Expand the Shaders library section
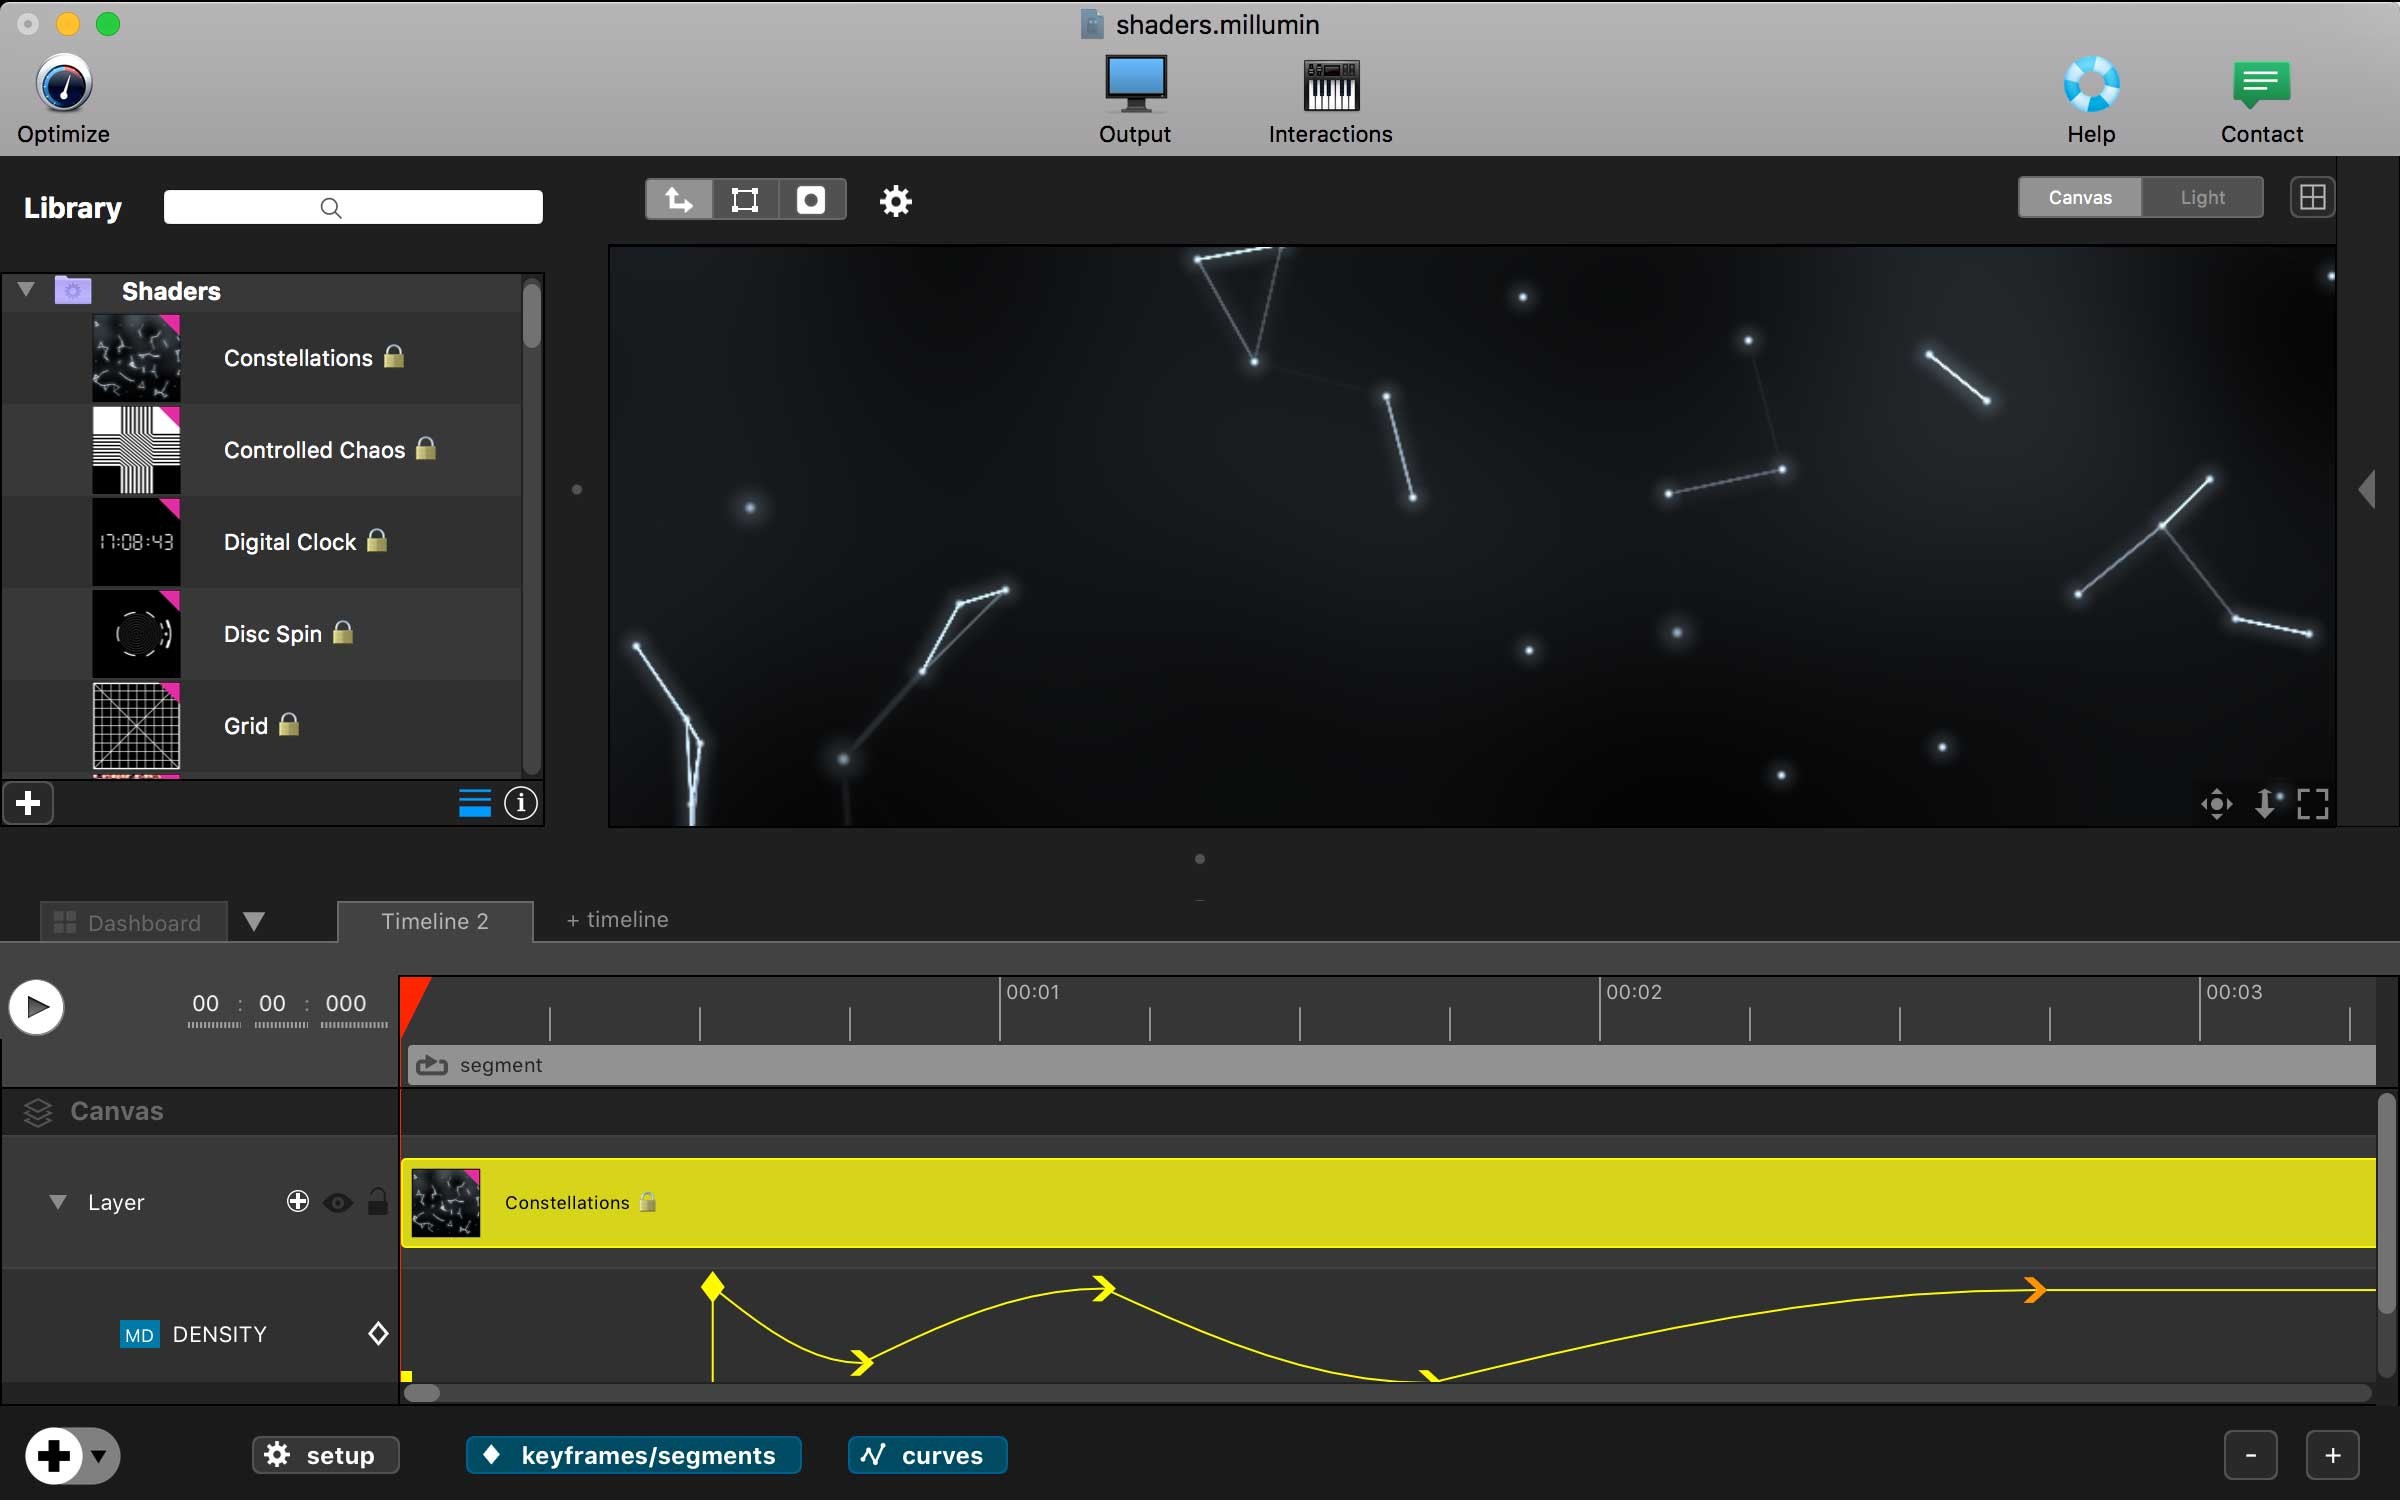2400x1500 pixels. [x=28, y=289]
